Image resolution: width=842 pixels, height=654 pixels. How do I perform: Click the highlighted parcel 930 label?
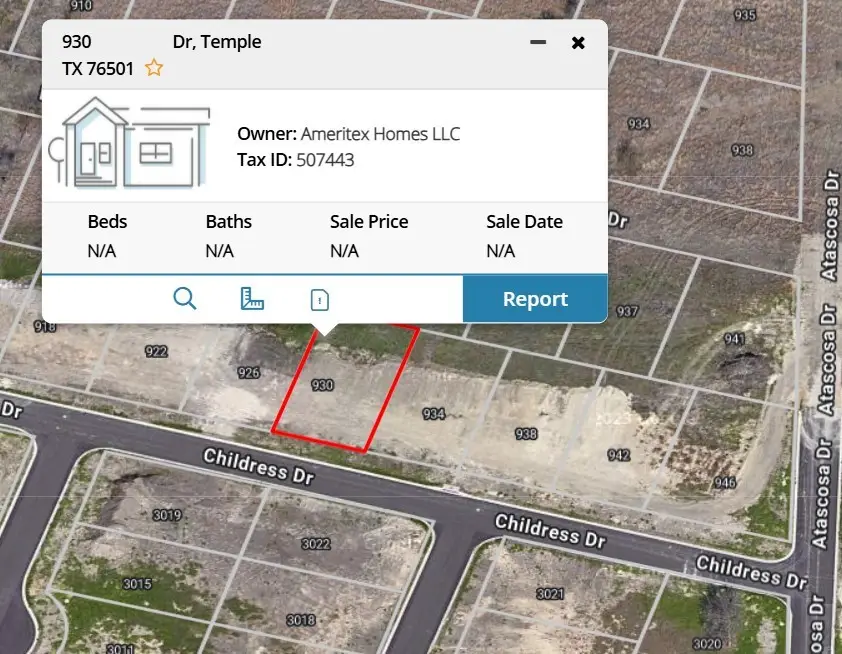tap(322, 385)
